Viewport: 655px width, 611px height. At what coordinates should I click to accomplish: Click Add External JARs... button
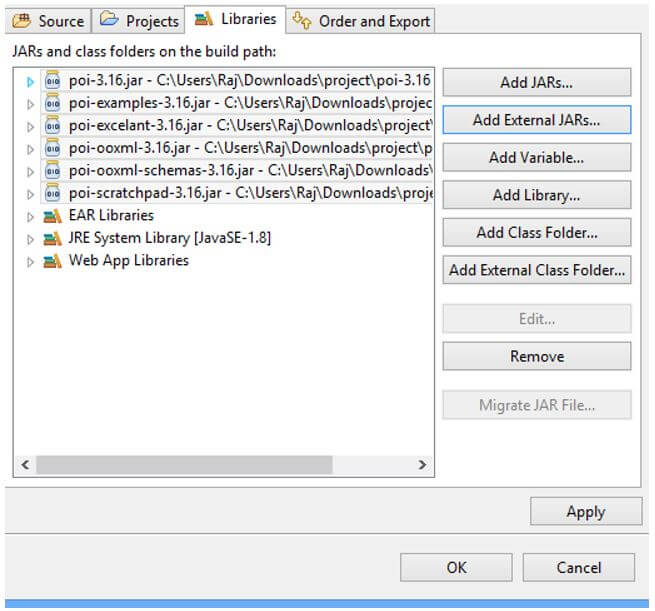537,120
